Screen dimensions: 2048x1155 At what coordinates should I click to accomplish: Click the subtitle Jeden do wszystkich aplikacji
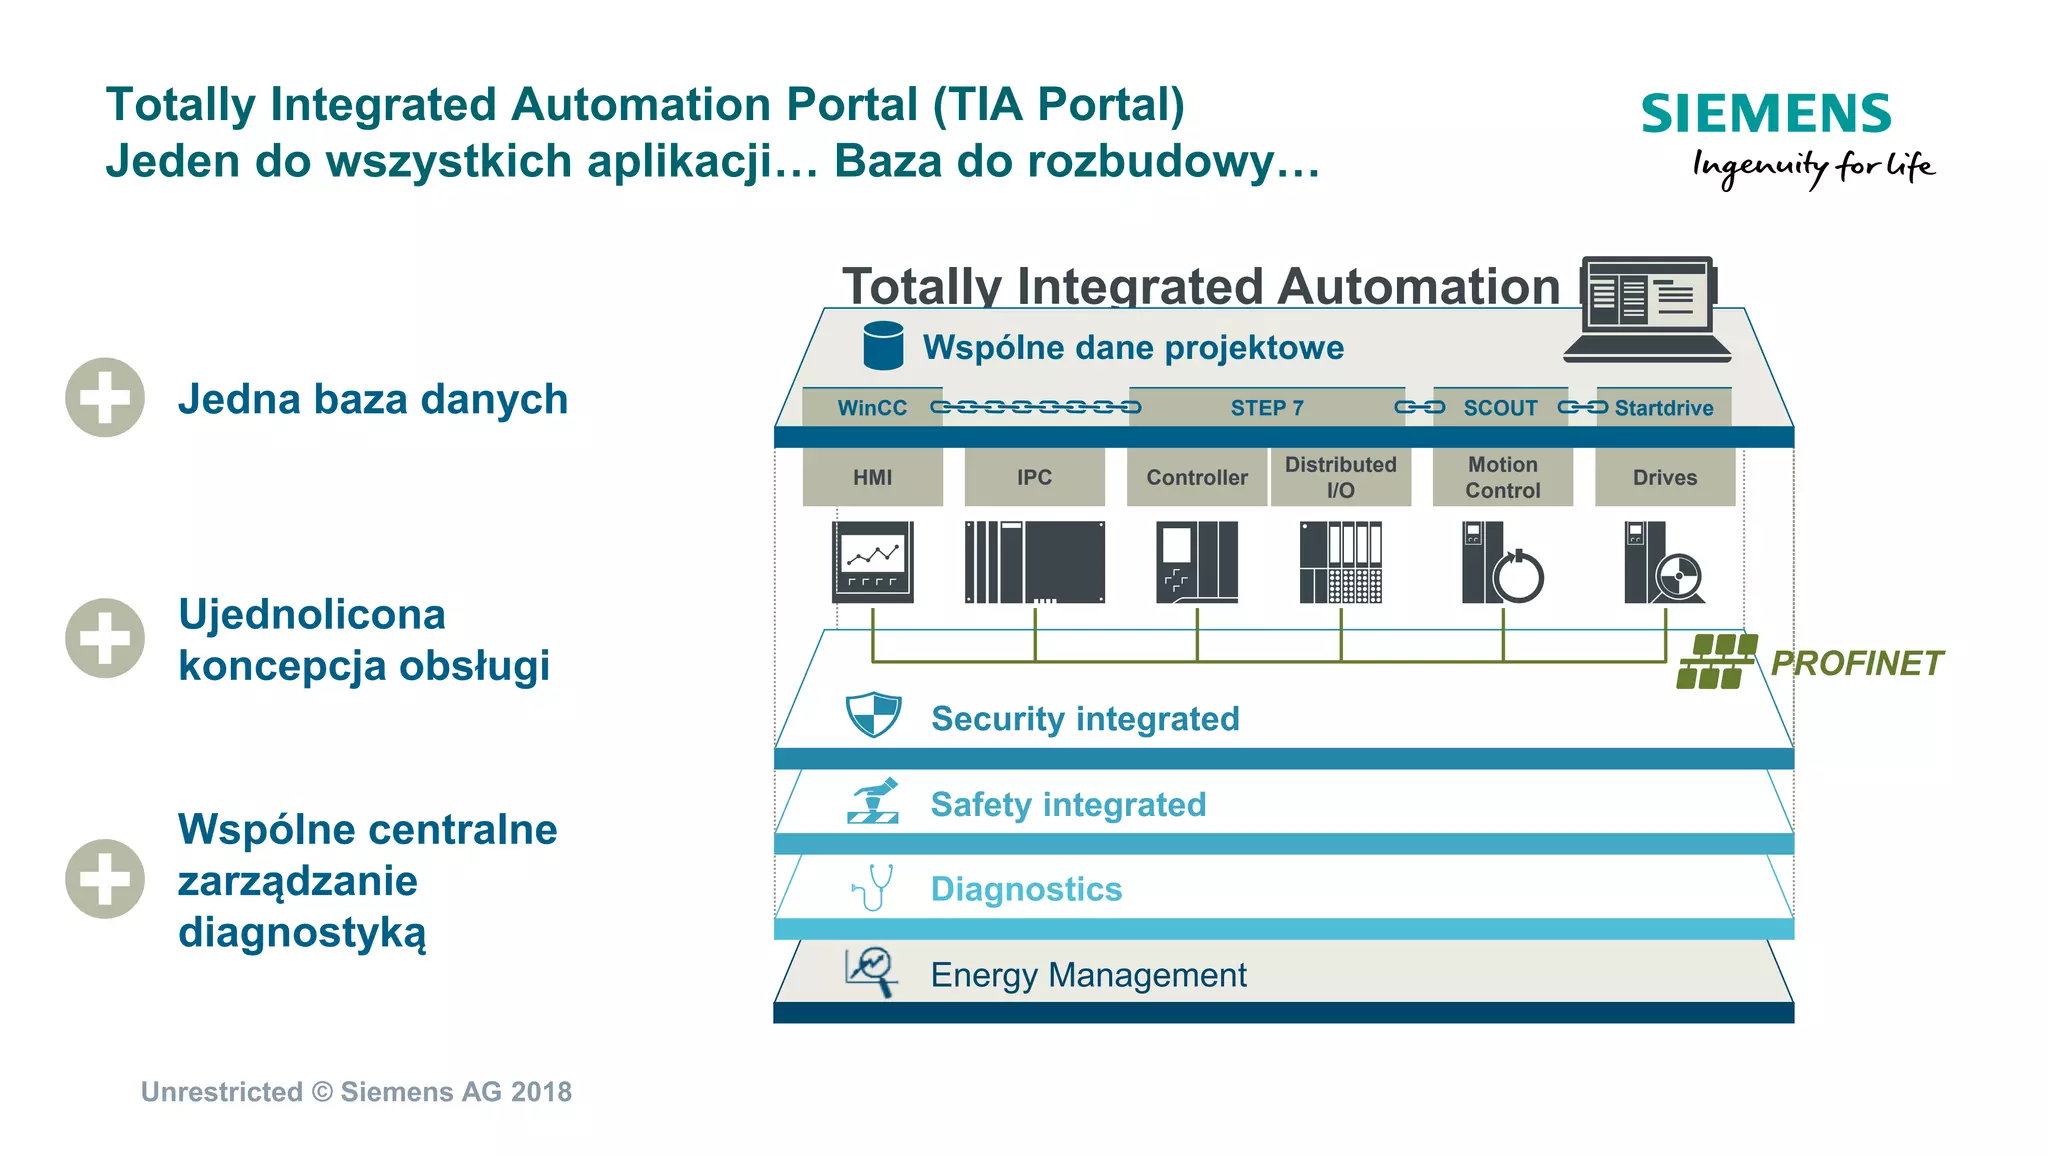[x=713, y=161]
